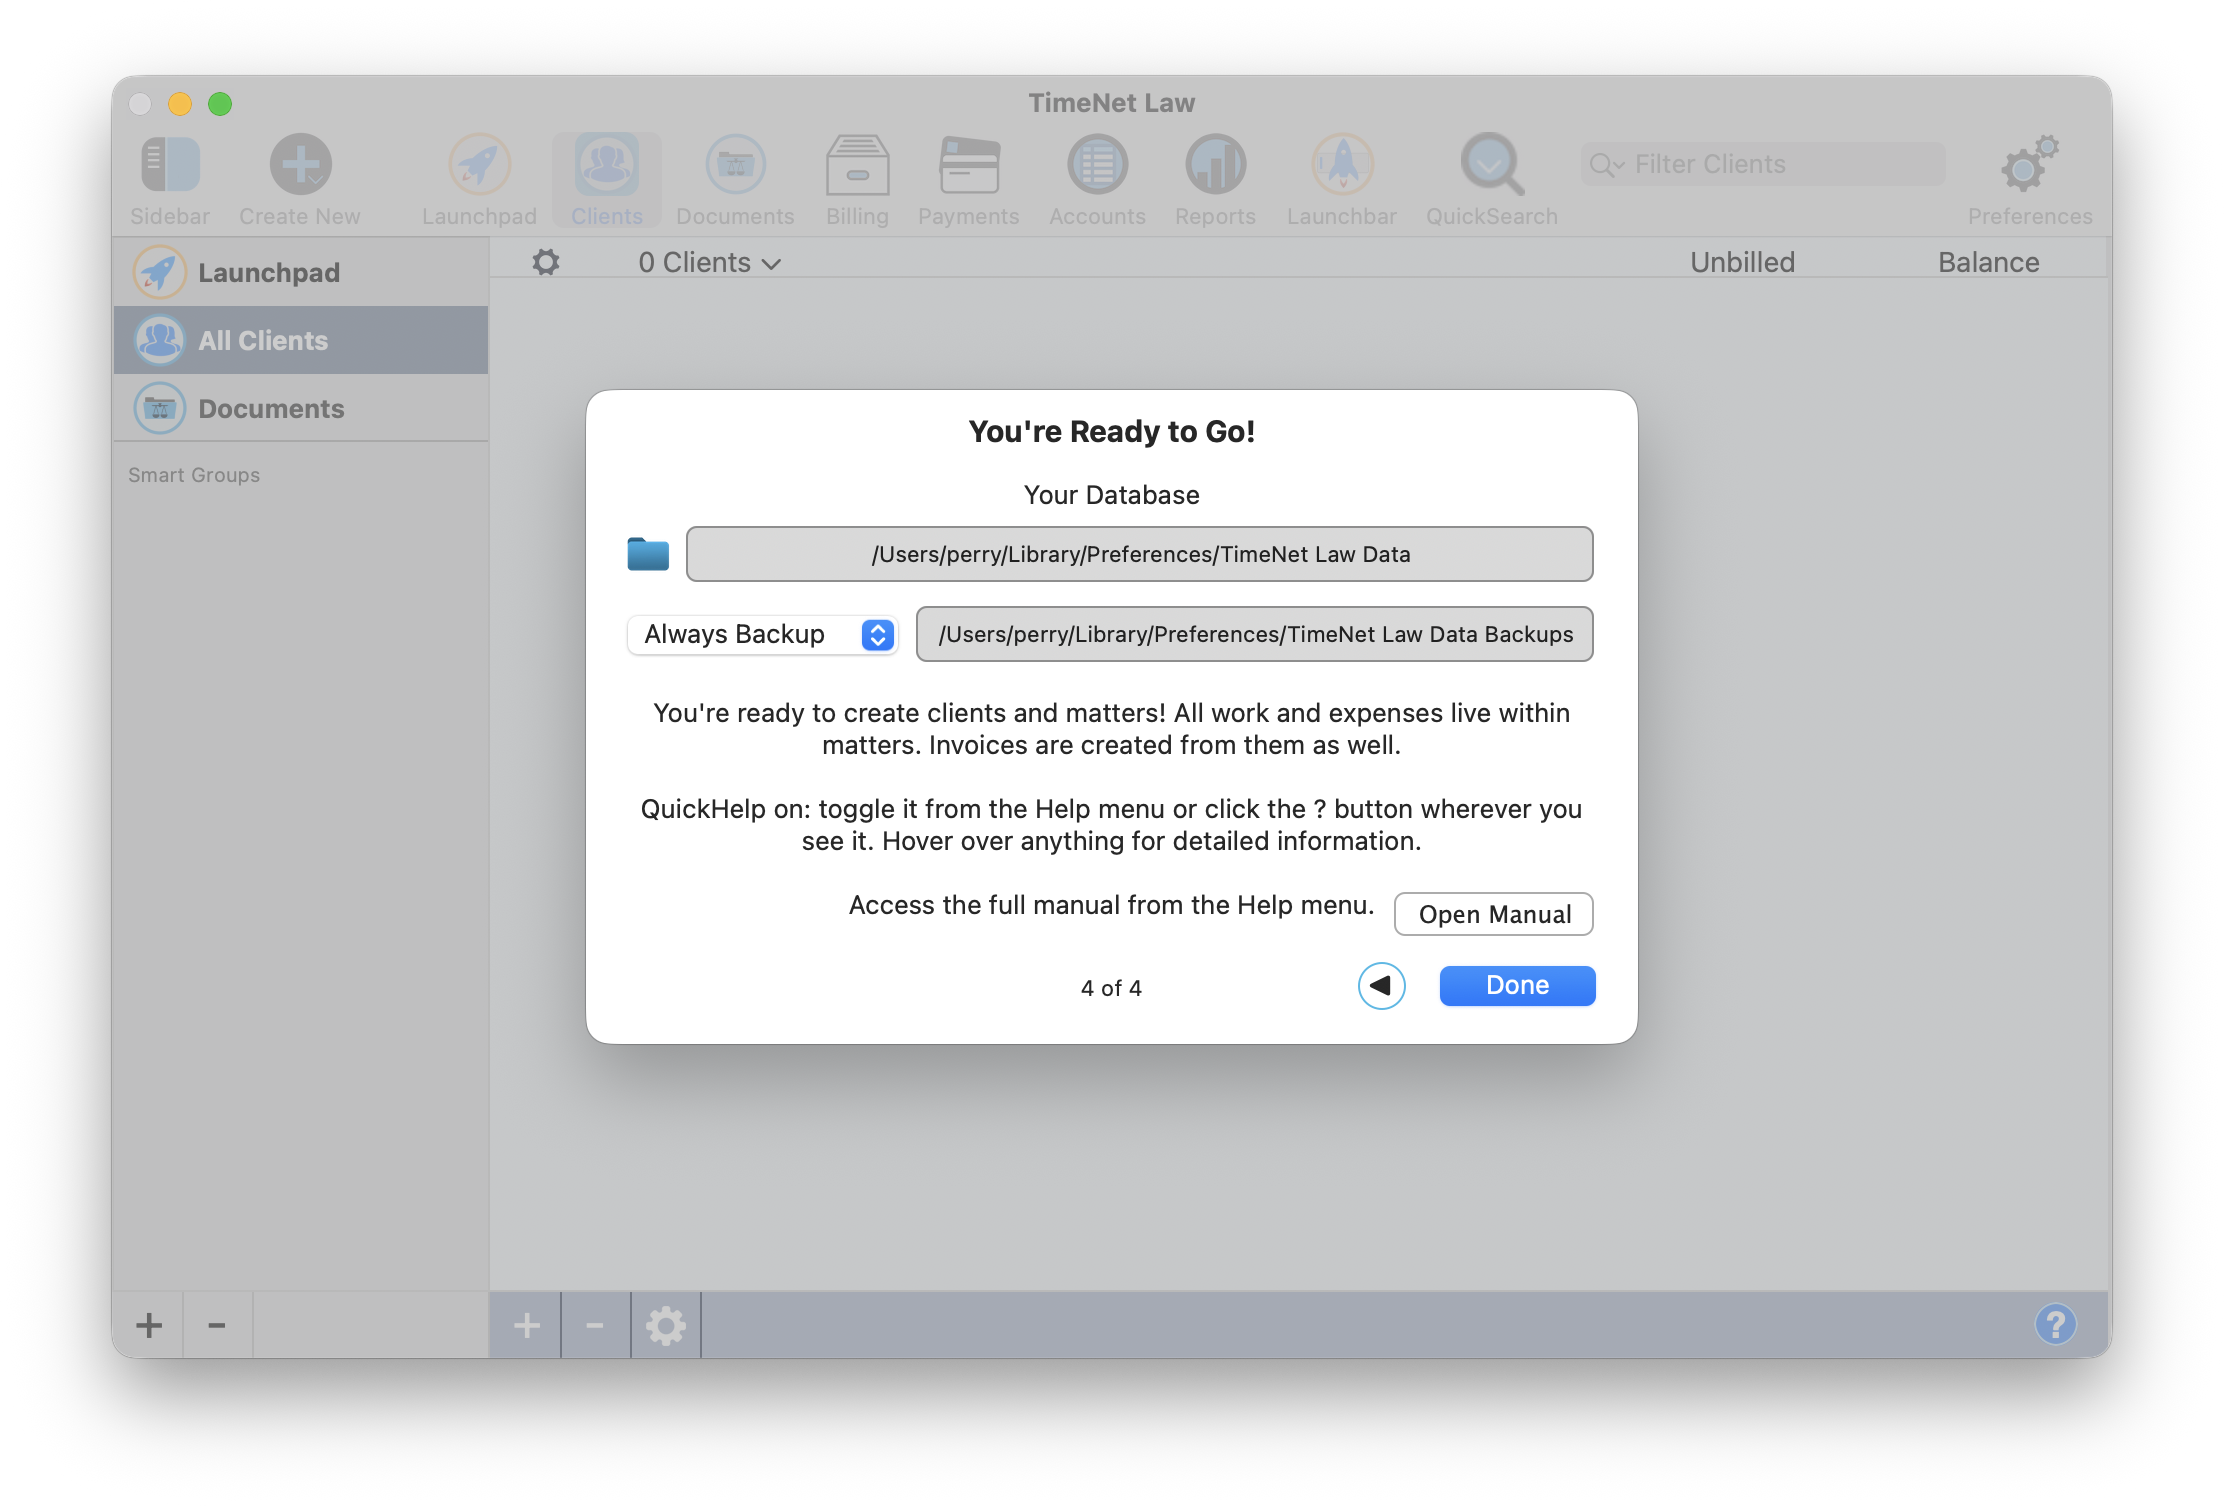Click the Create New plus icon
The height and width of the screenshot is (1506, 2224).
[x=300, y=165]
